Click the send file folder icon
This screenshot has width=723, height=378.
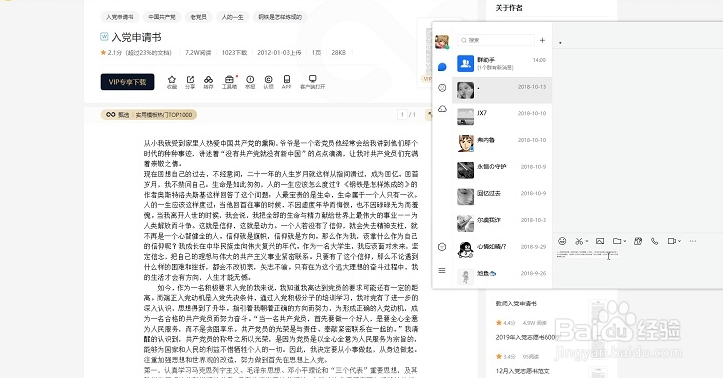click(617, 241)
